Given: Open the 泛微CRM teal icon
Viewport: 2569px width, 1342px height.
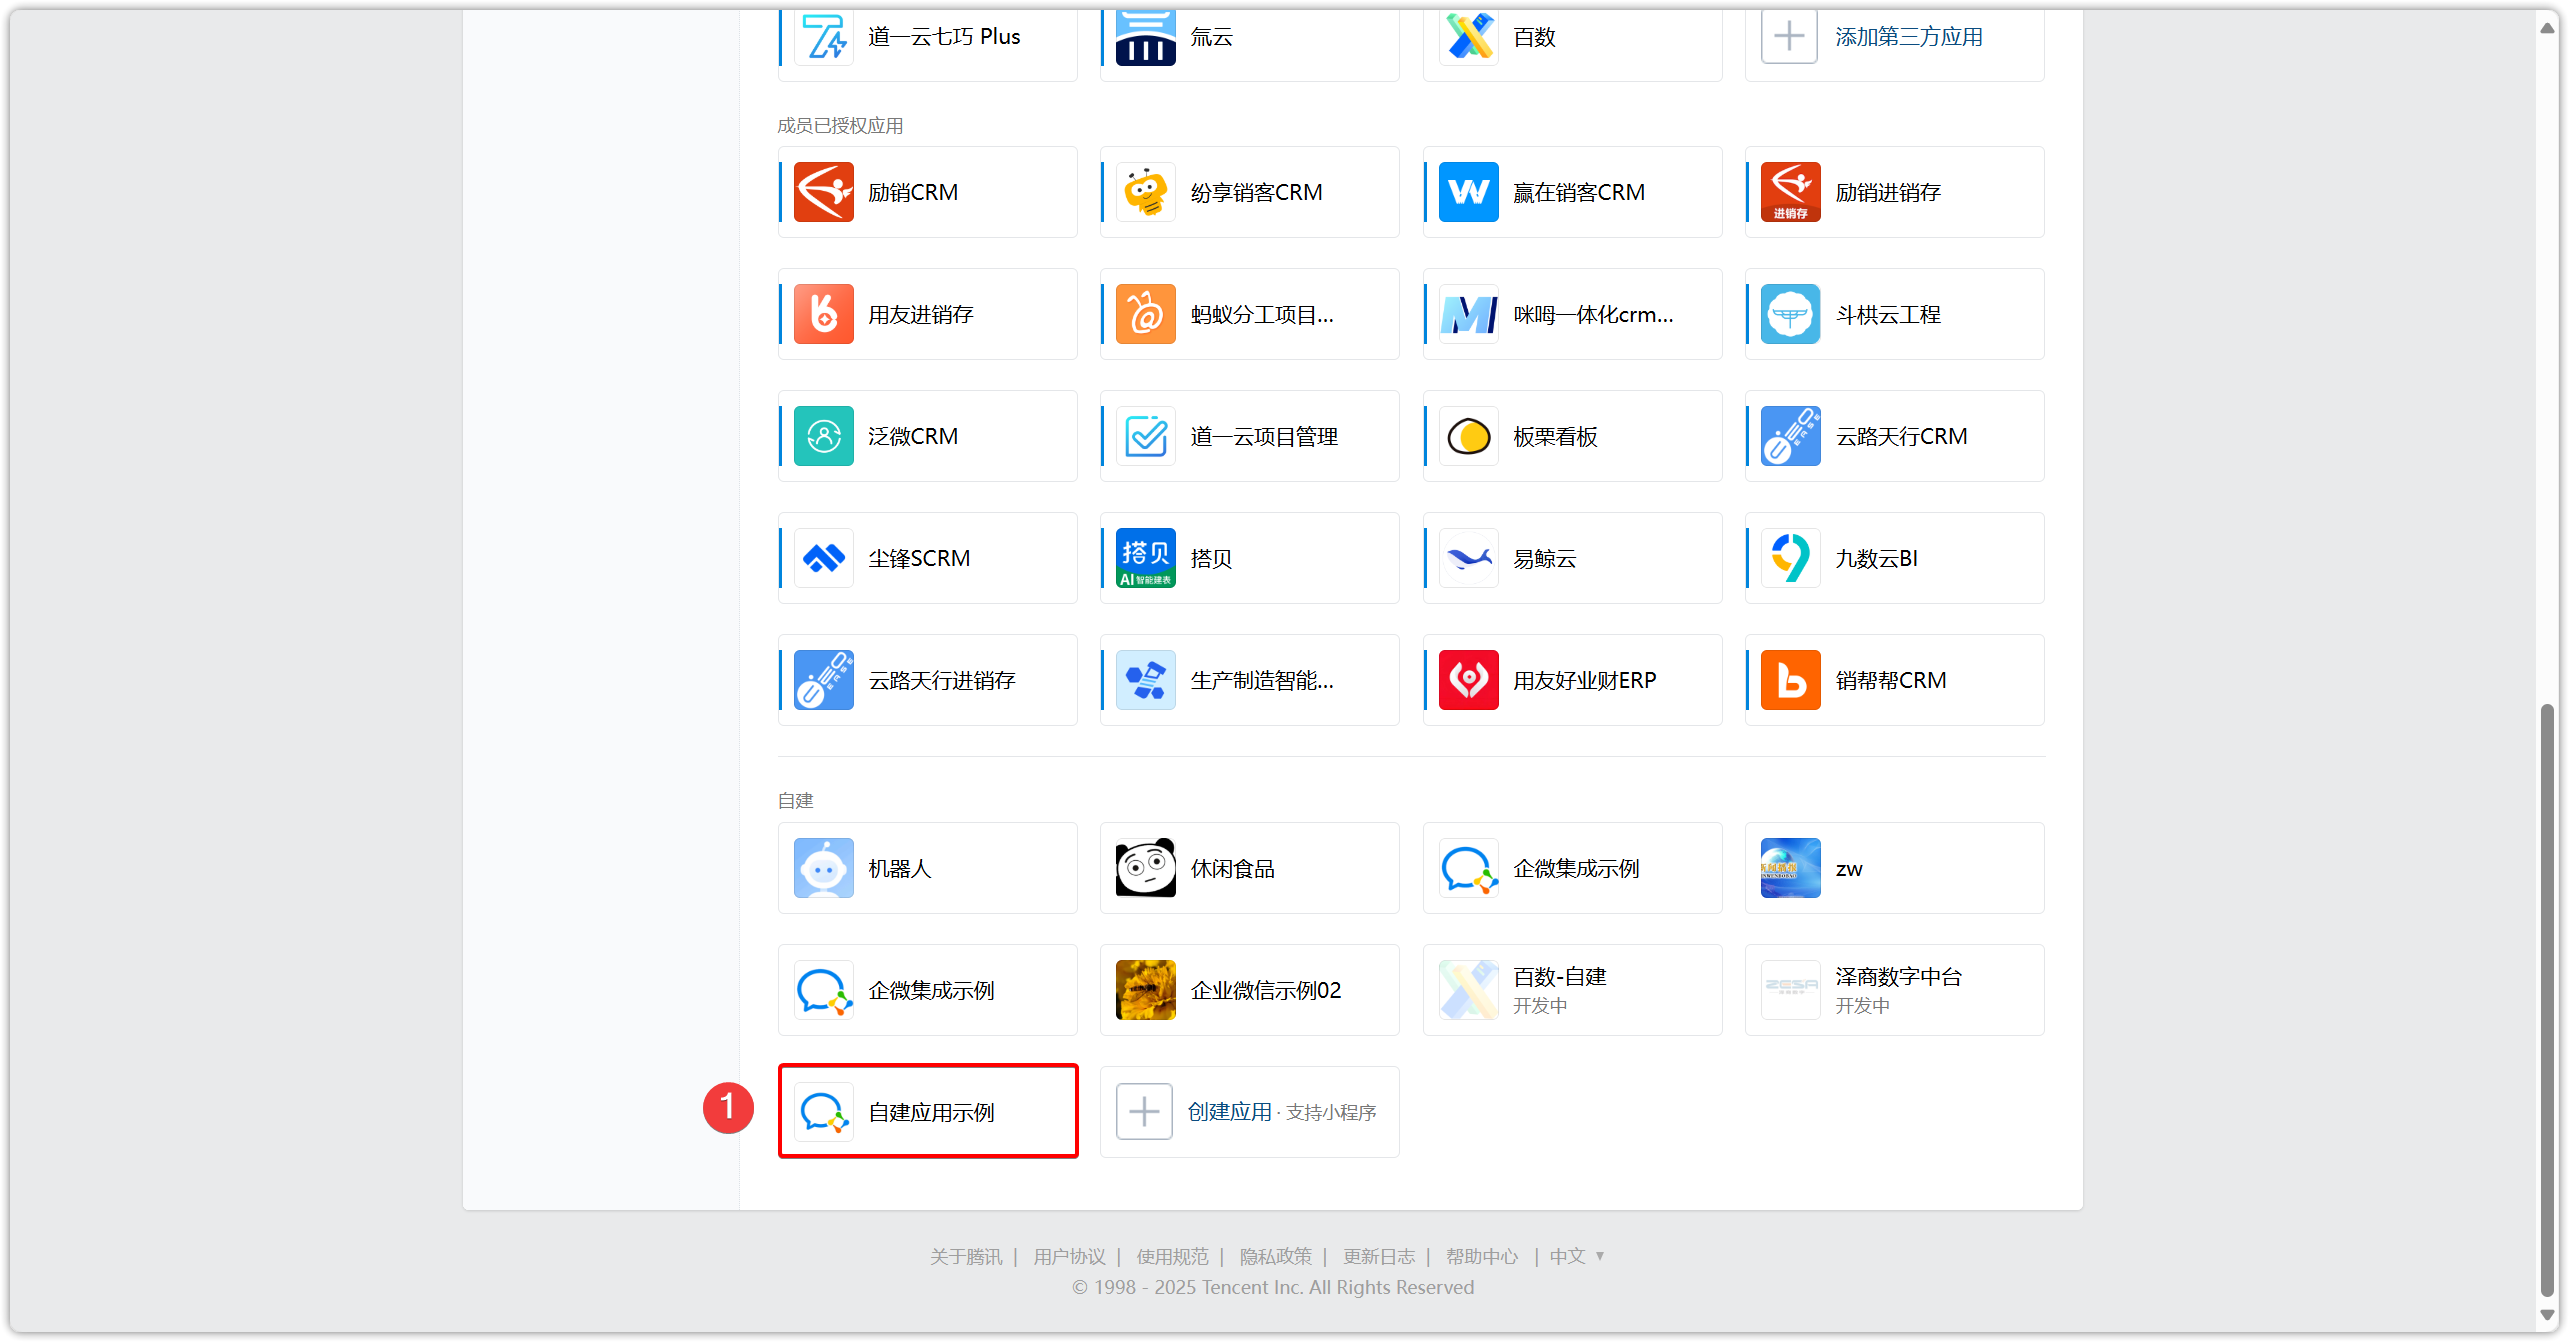Looking at the screenshot, I should (823, 436).
